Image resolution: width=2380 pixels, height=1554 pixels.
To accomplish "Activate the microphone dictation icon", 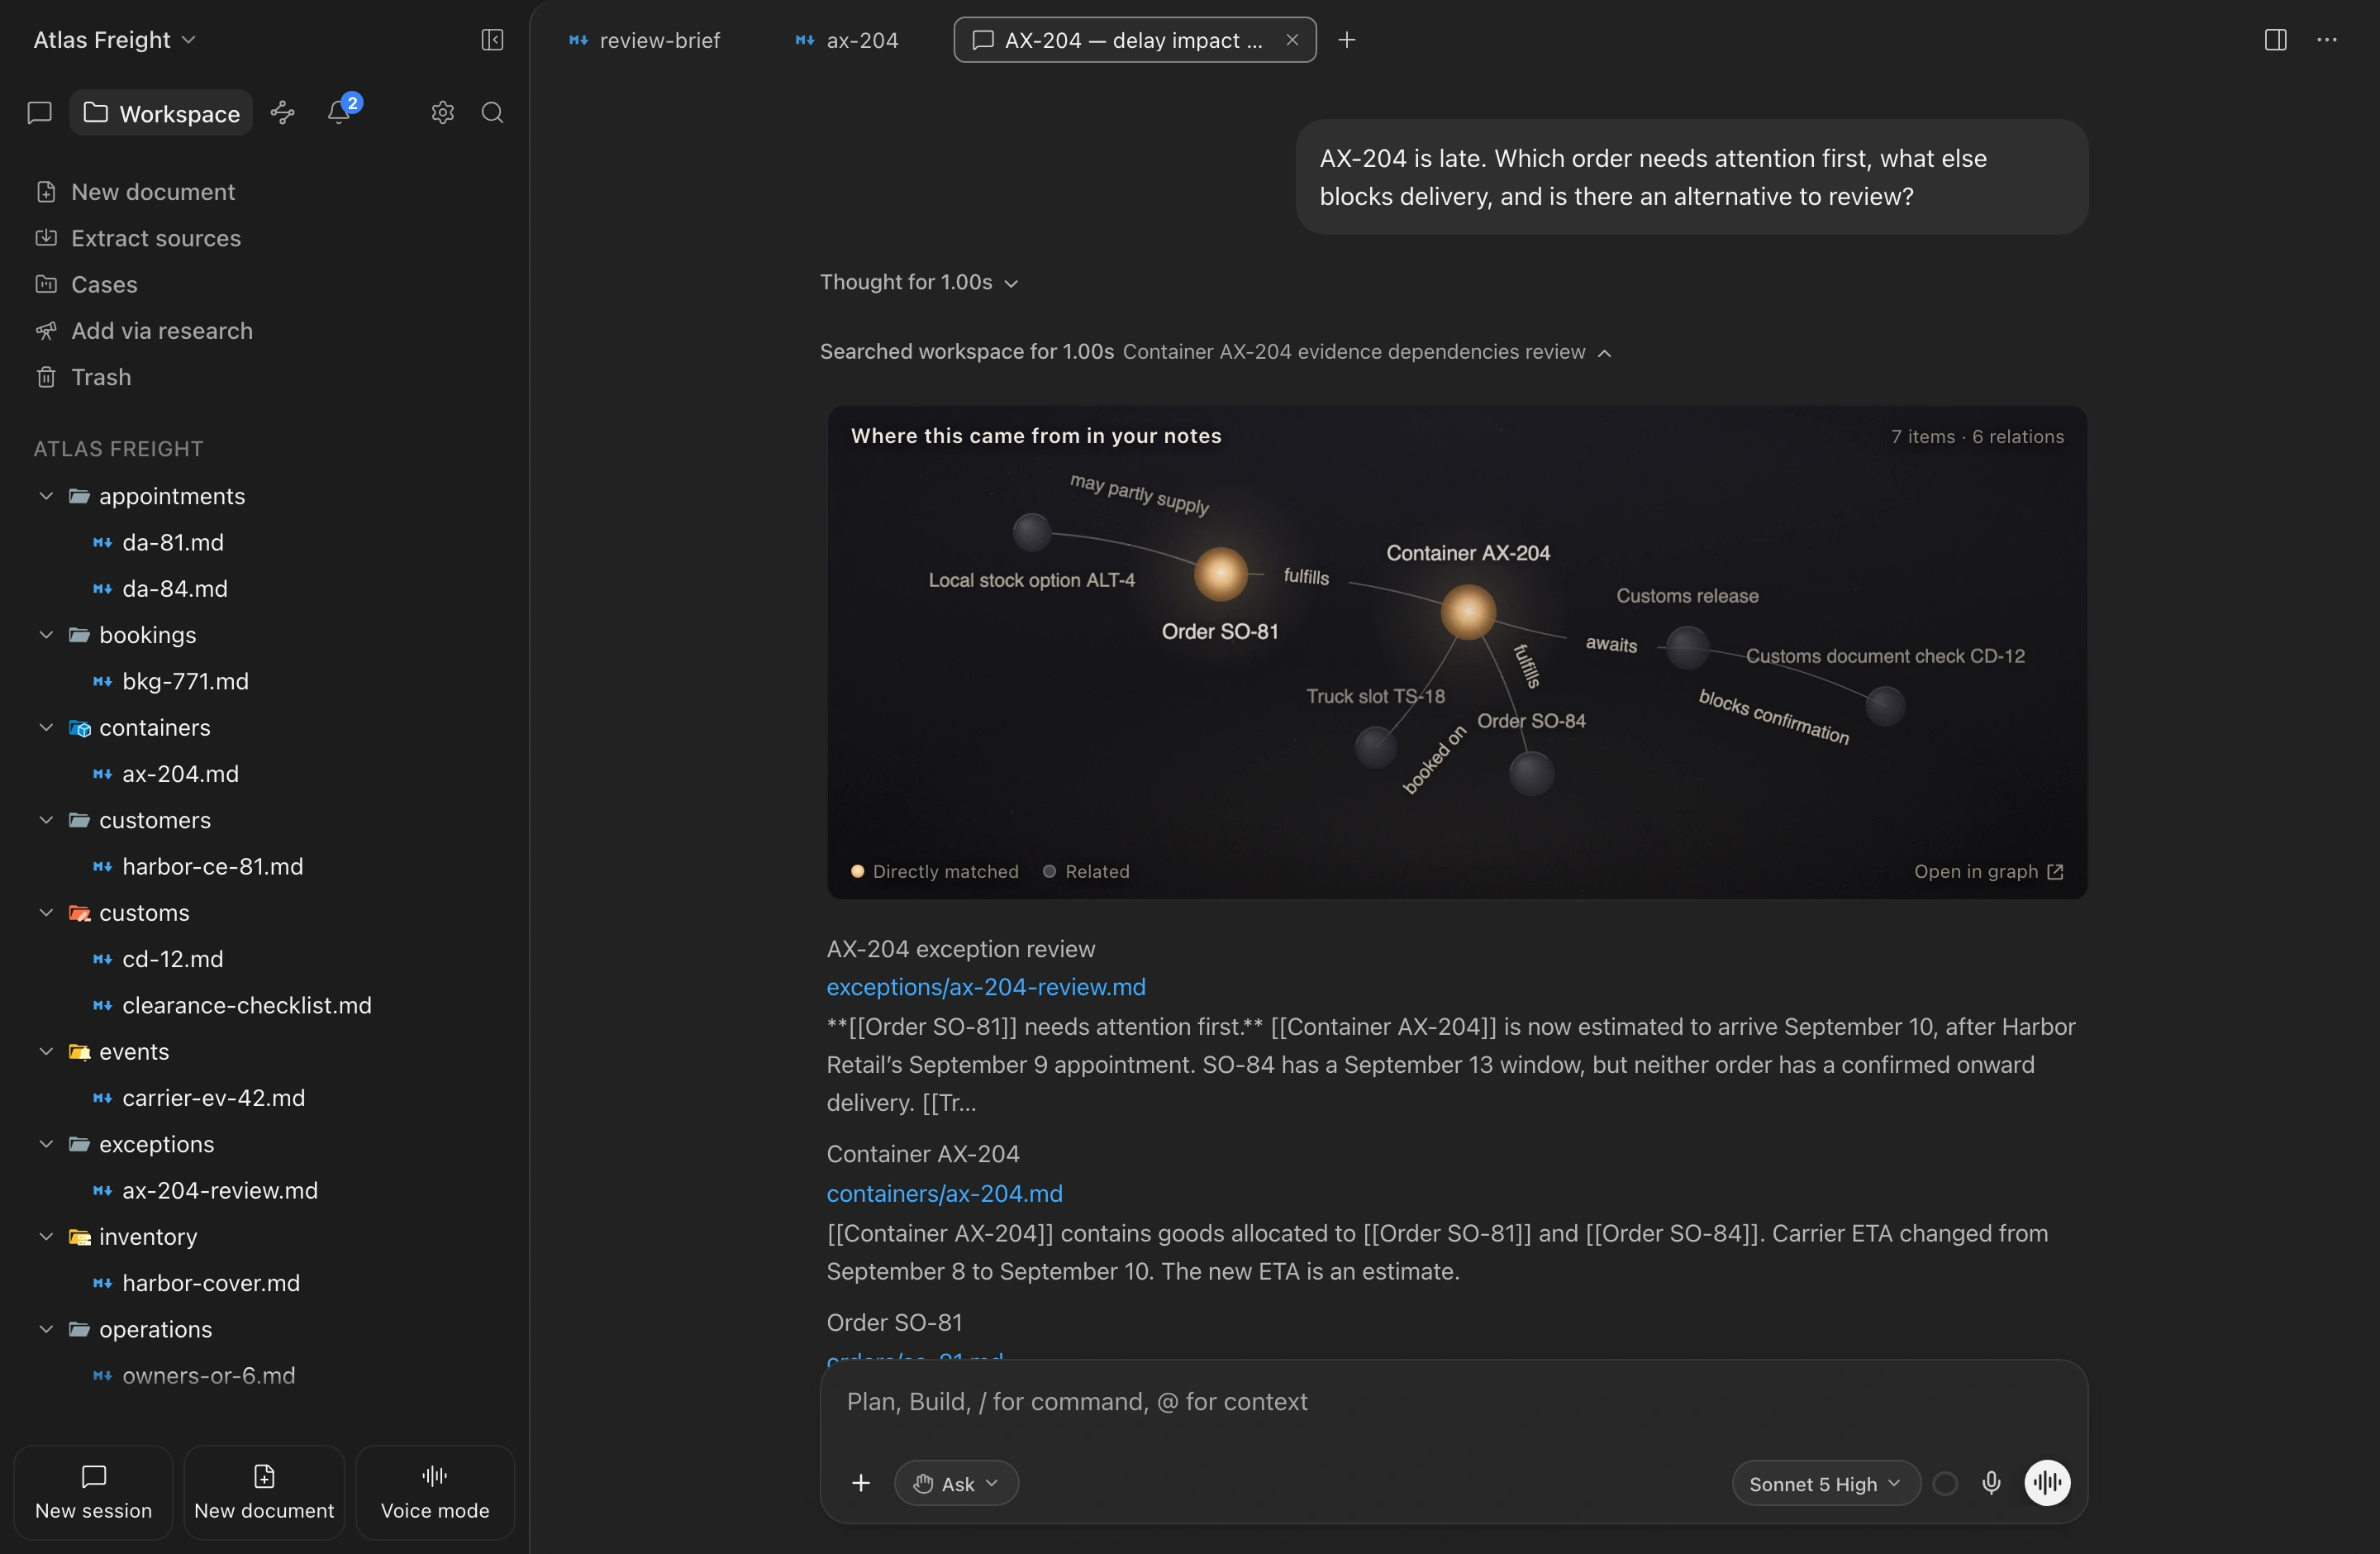I will [x=1991, y=1483].
